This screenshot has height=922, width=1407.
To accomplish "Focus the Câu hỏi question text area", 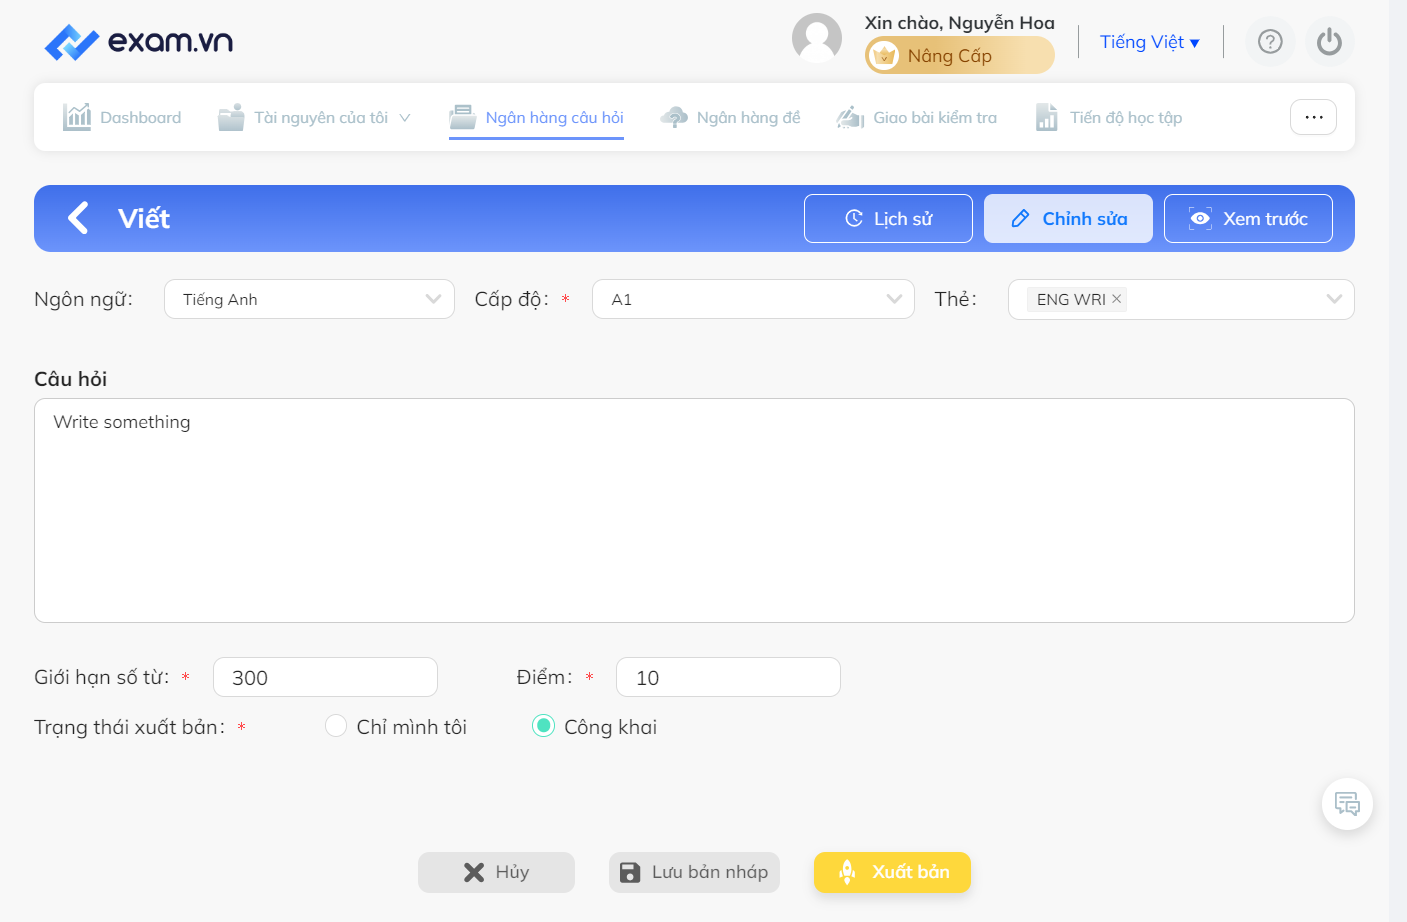I will (694, 511).
